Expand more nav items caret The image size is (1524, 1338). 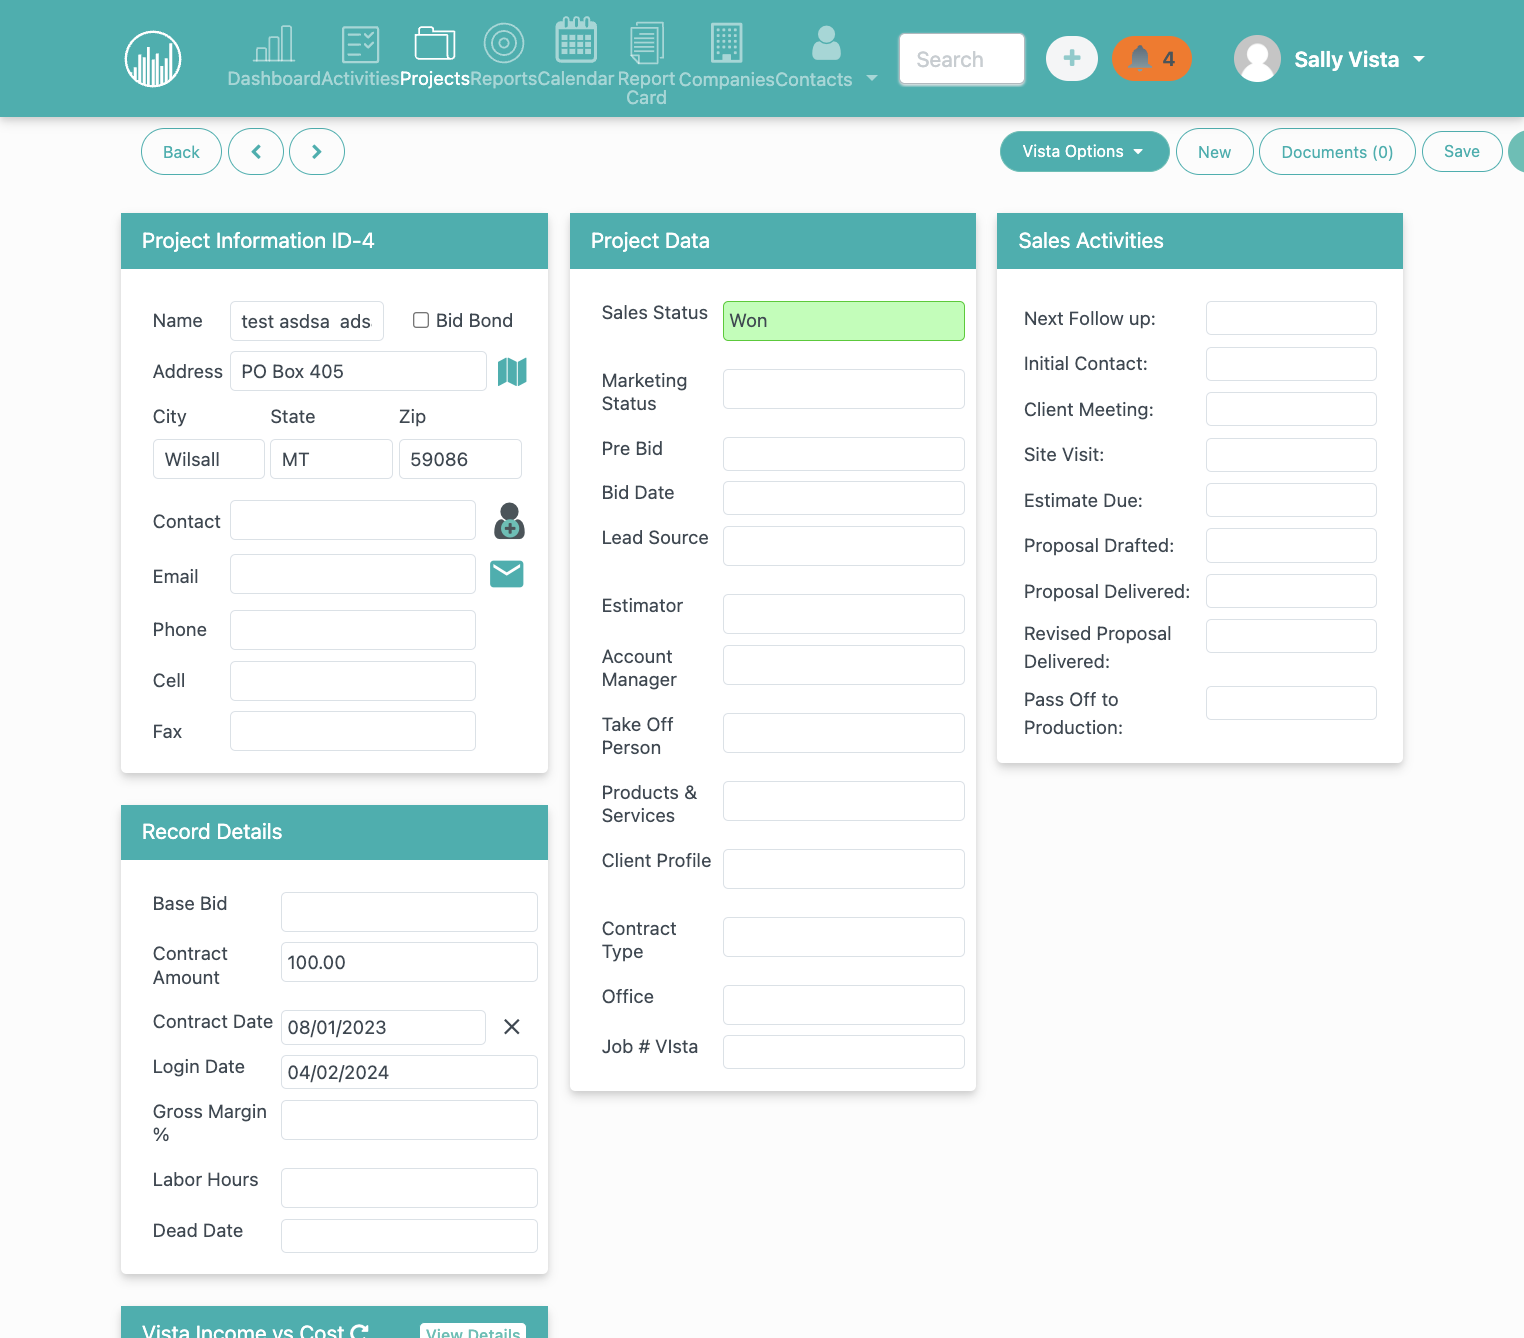pos(872,78)
